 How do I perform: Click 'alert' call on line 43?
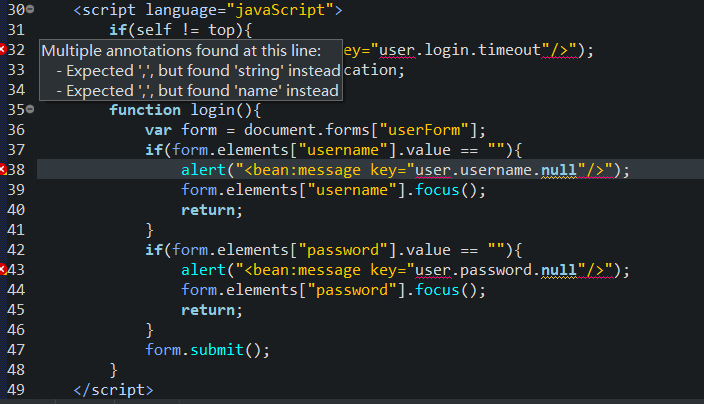[203, 270]
